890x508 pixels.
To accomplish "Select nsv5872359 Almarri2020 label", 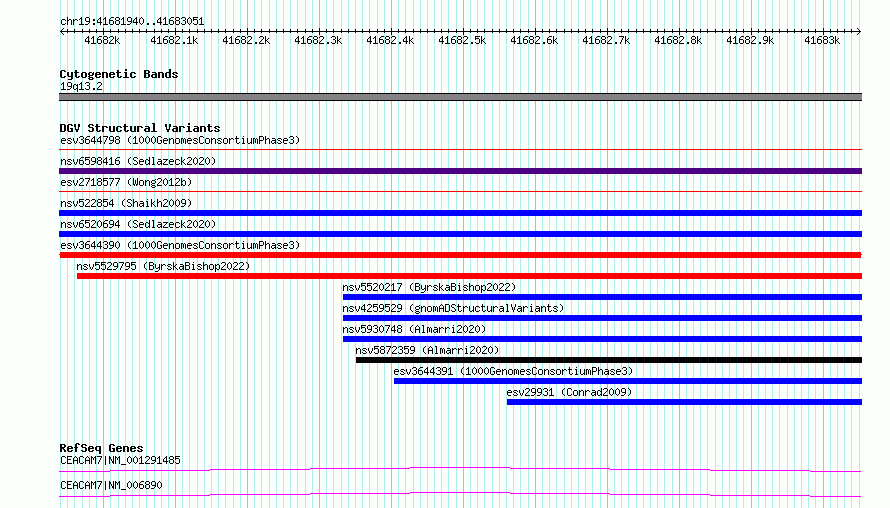I will 427,350.
